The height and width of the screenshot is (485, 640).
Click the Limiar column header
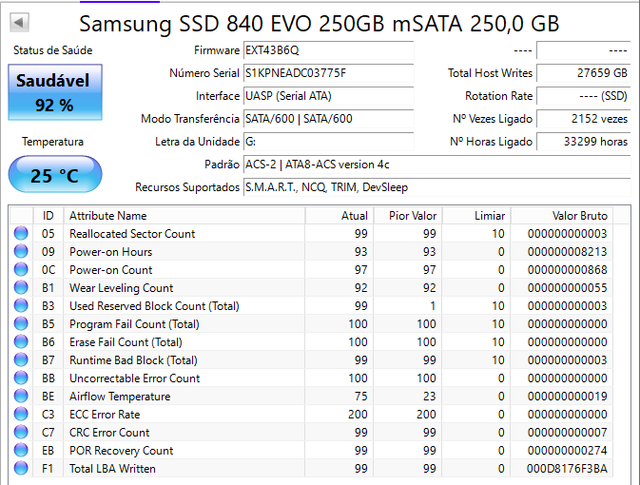point(476,216)
